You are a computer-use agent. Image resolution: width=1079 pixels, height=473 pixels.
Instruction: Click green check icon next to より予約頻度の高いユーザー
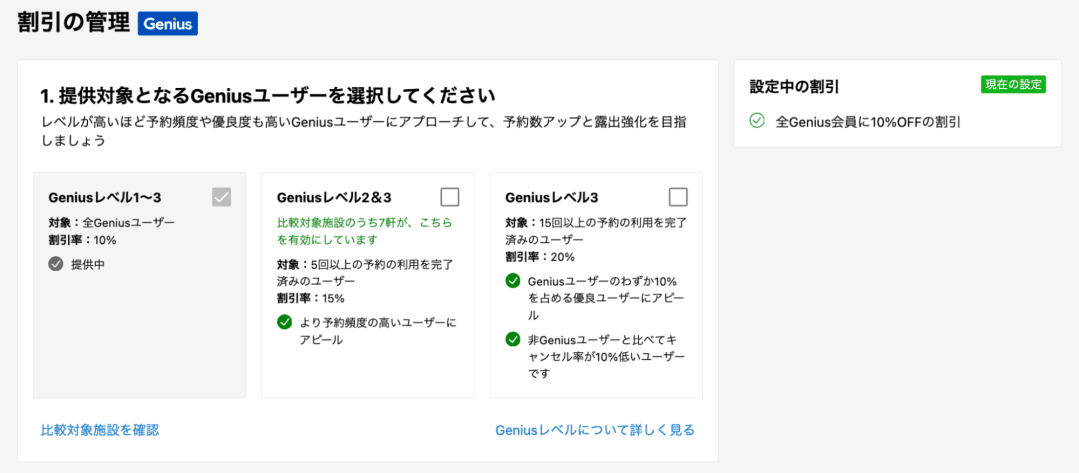(x=285, y=322)
